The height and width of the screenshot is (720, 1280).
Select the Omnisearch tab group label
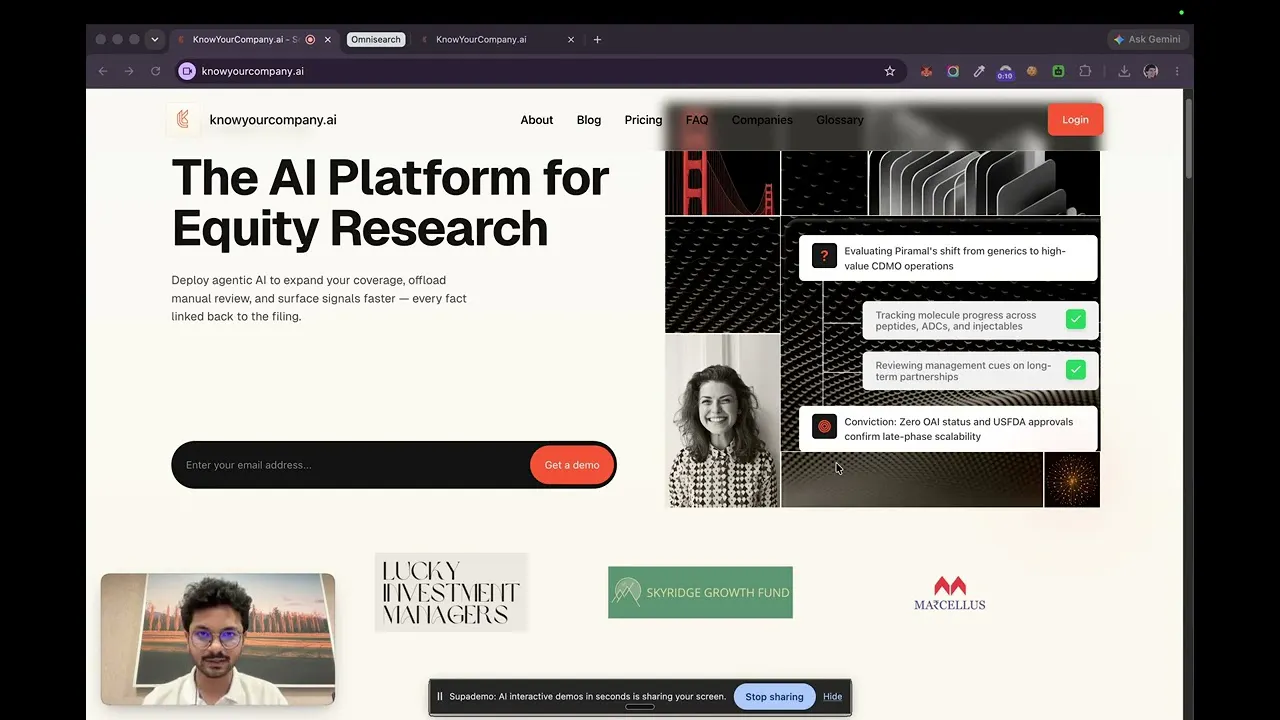(x=376, y=39)
